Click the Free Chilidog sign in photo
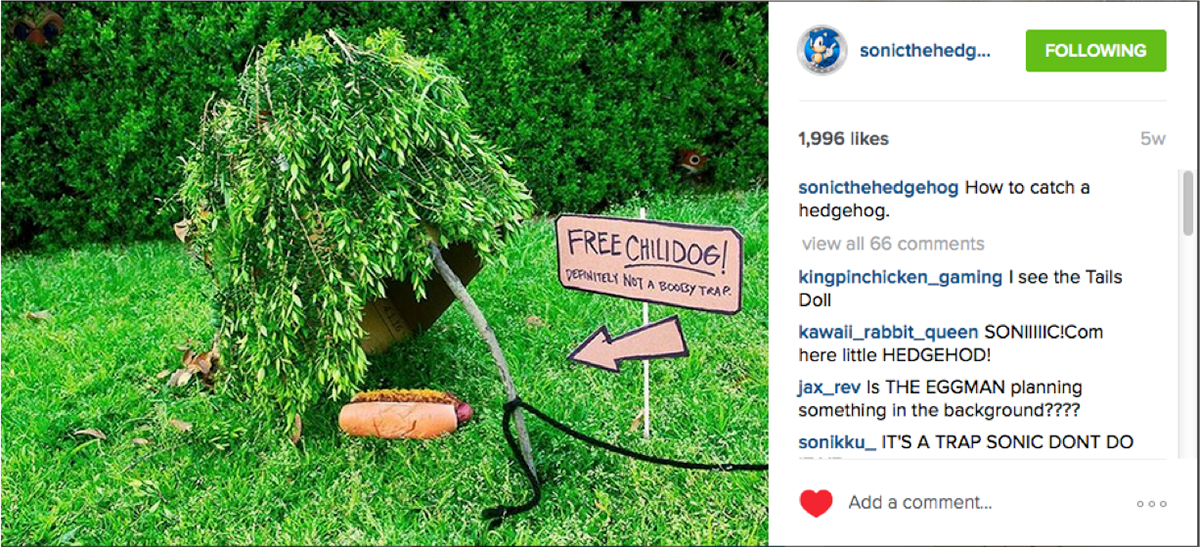Viewport: 1200px width, 547px height. (x=649, y=264)
